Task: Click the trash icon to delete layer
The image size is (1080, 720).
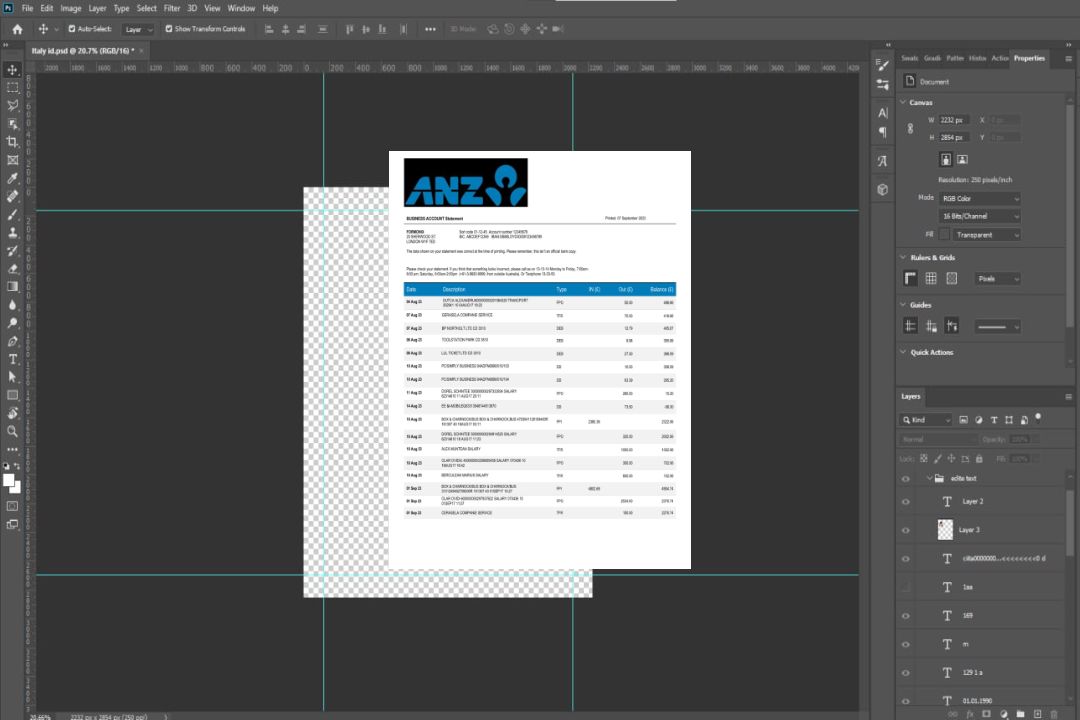Action: click(x=1054, y=714)
